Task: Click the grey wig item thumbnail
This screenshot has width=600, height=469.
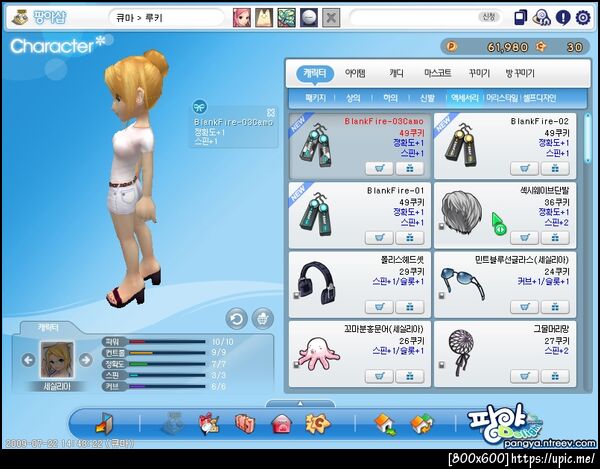Action: 462,213
